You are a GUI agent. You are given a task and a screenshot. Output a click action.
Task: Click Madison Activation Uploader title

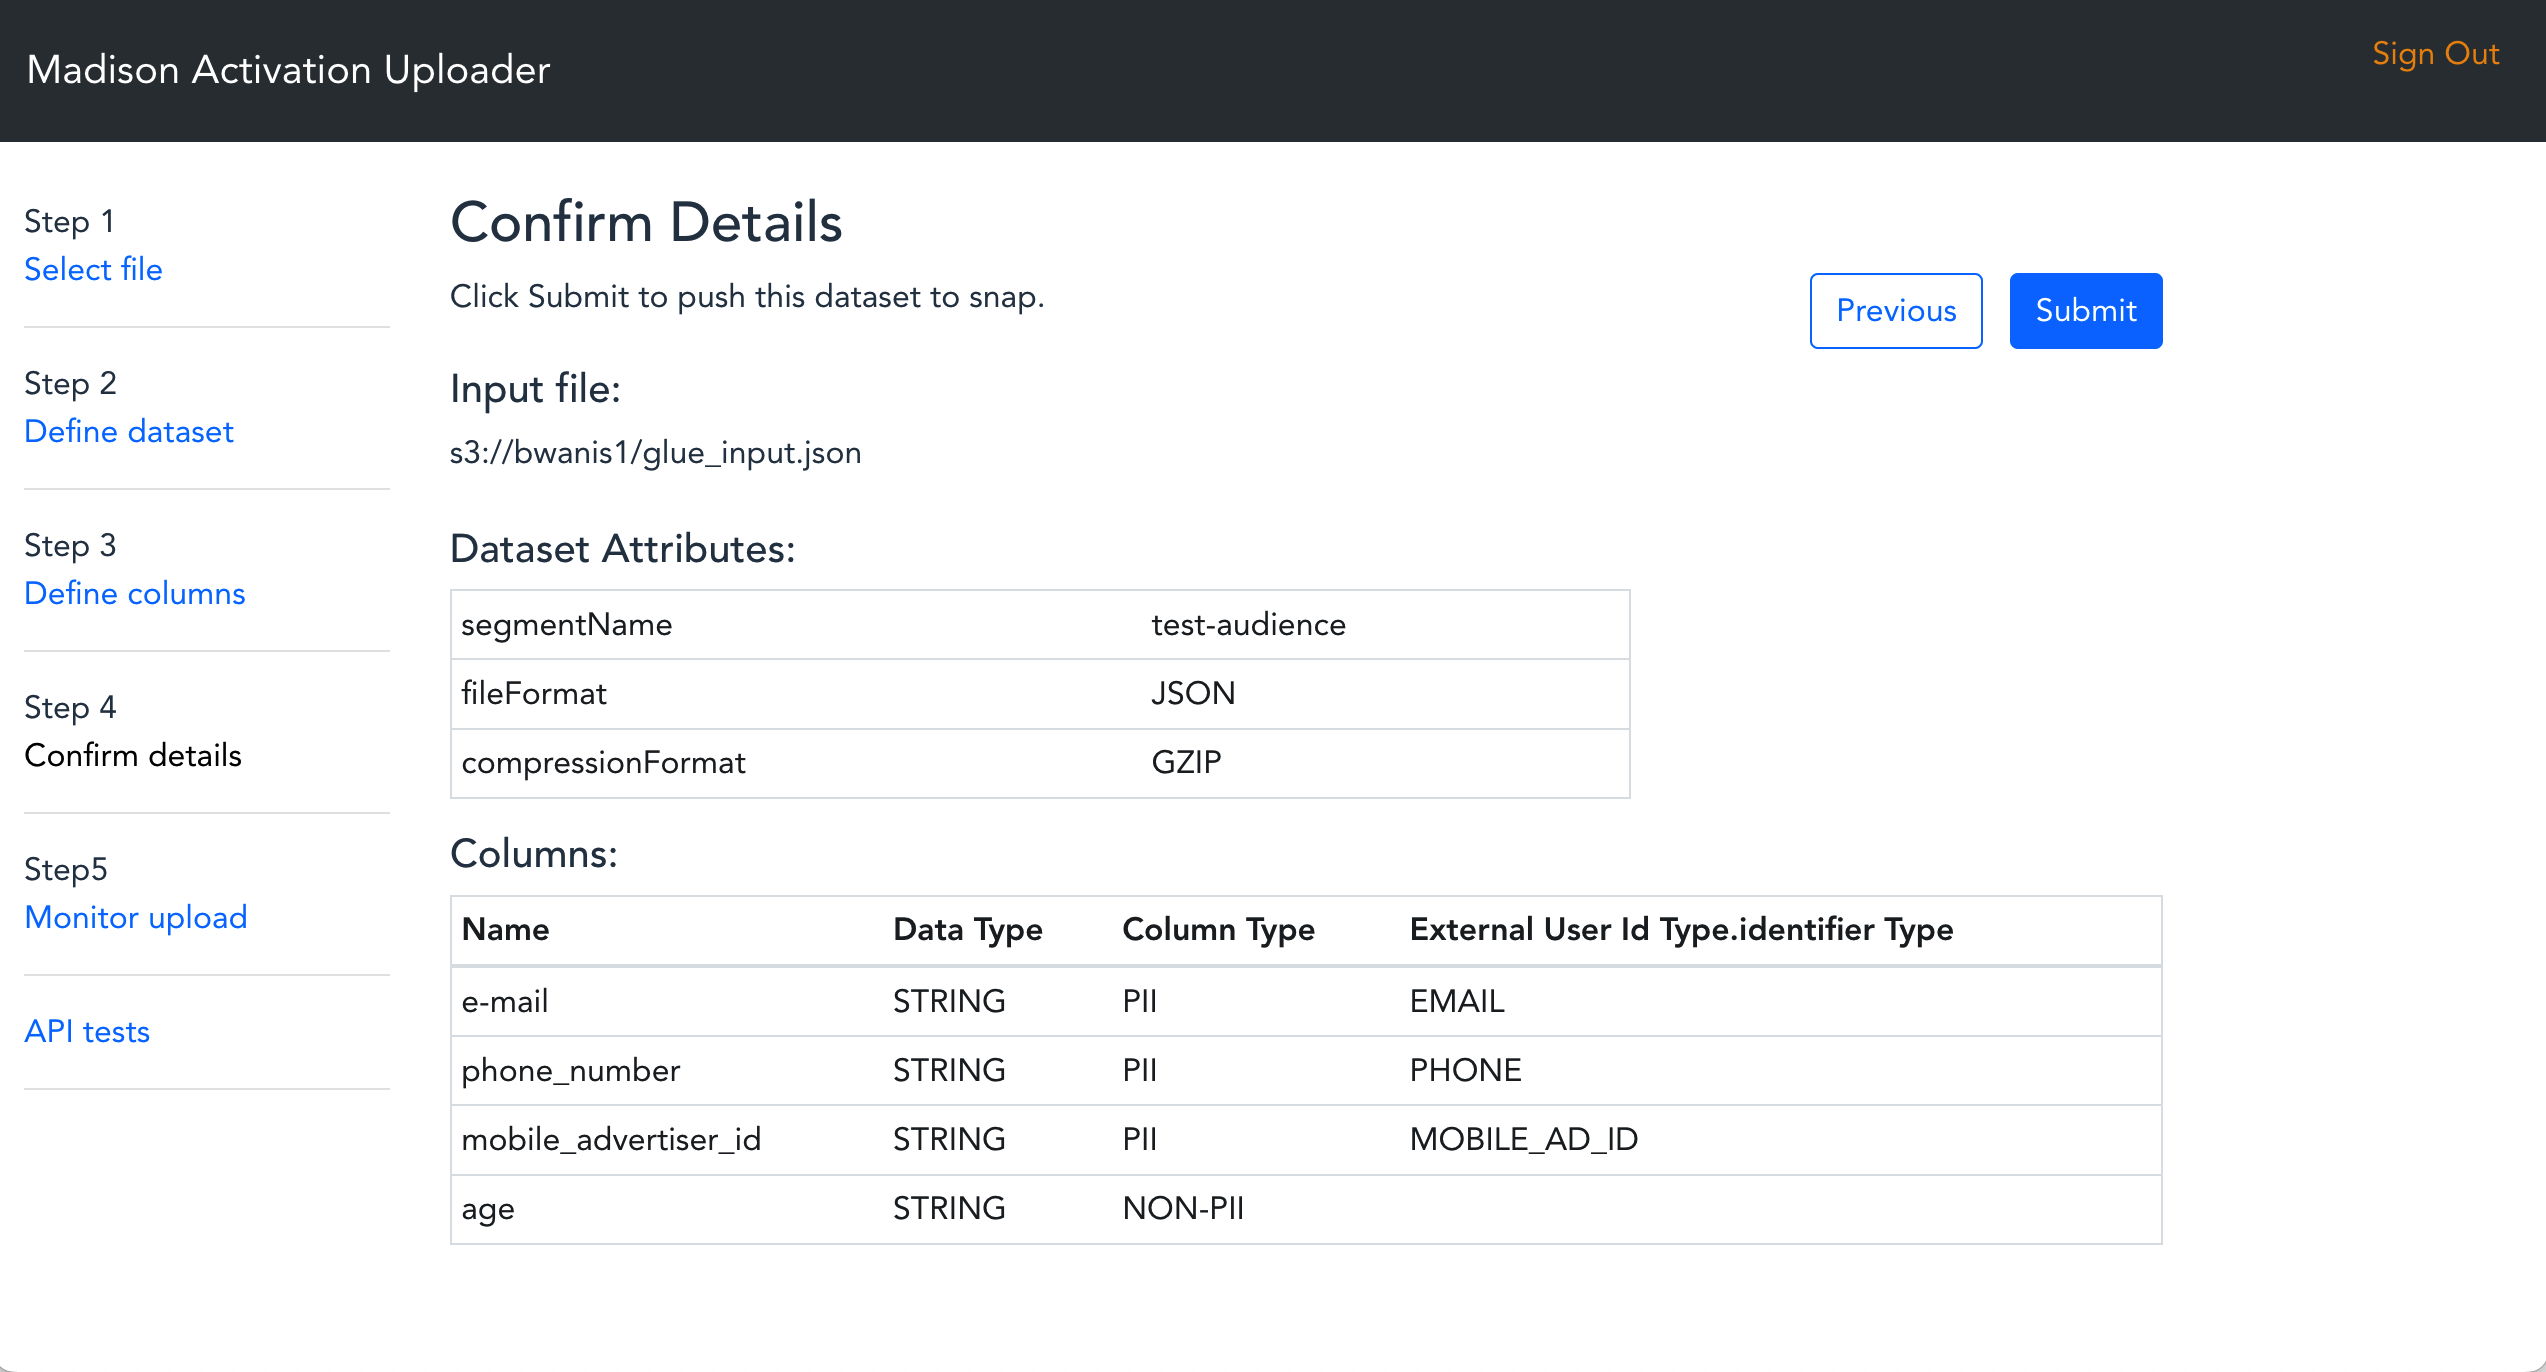click(288, 70)
